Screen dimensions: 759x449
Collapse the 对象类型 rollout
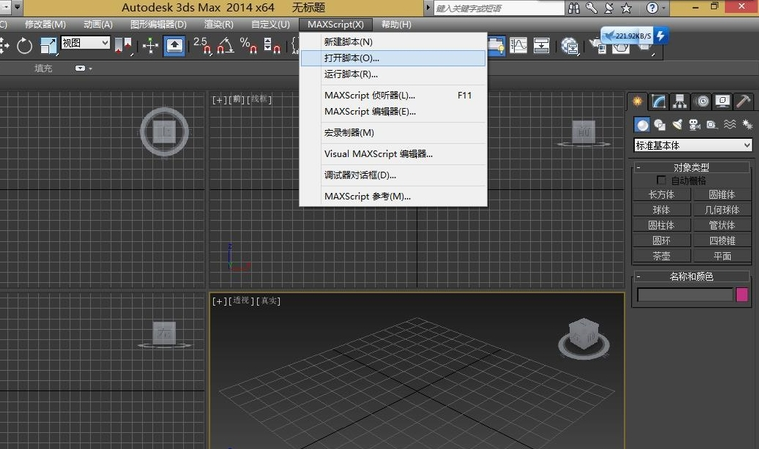coord(691,167)
